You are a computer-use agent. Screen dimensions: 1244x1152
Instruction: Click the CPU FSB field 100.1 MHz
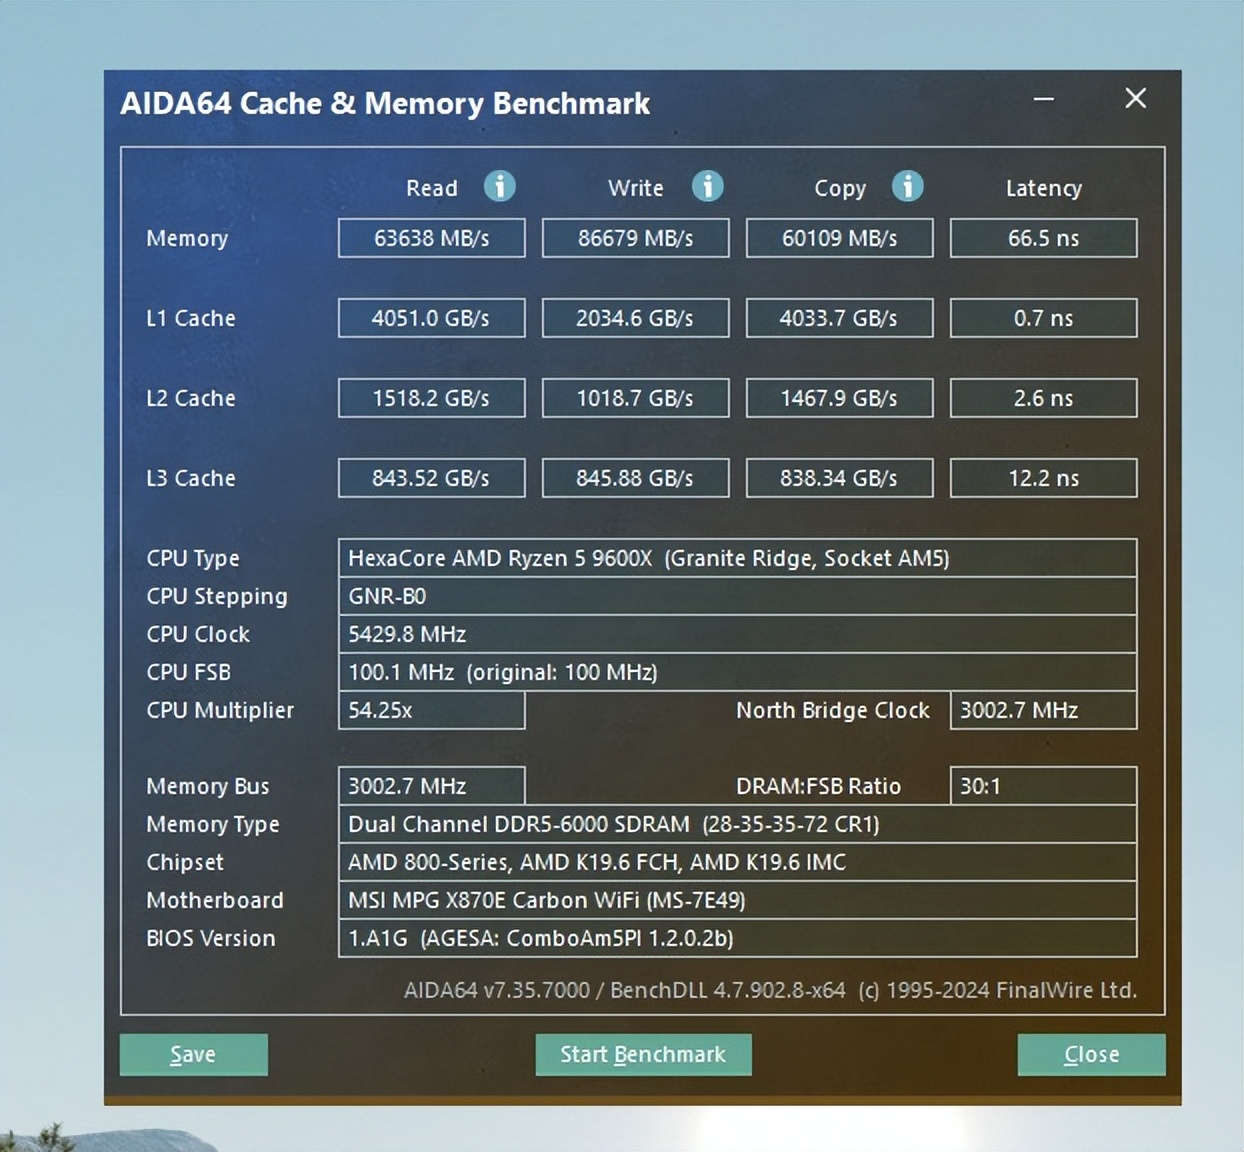click(737, 672)
